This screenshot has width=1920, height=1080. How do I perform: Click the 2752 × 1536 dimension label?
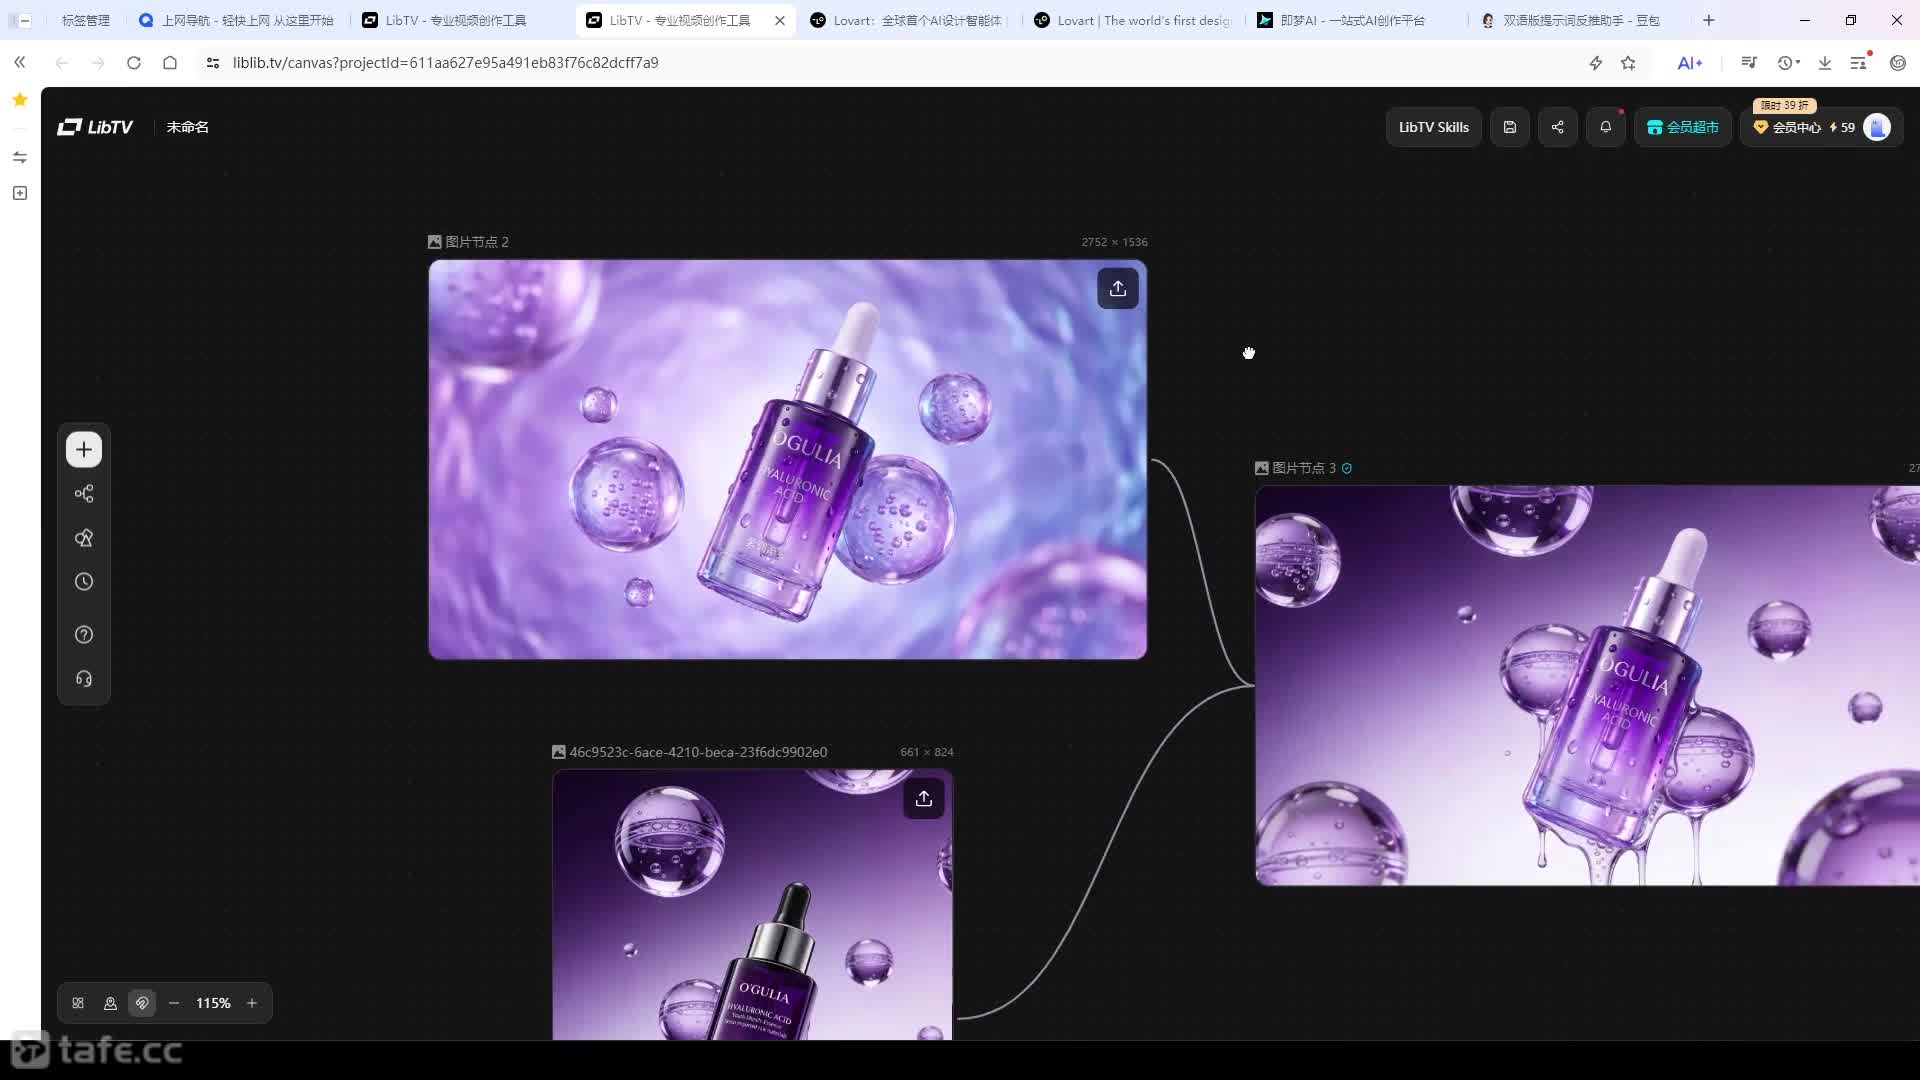pyautogui.click(x=1114, y=242)
